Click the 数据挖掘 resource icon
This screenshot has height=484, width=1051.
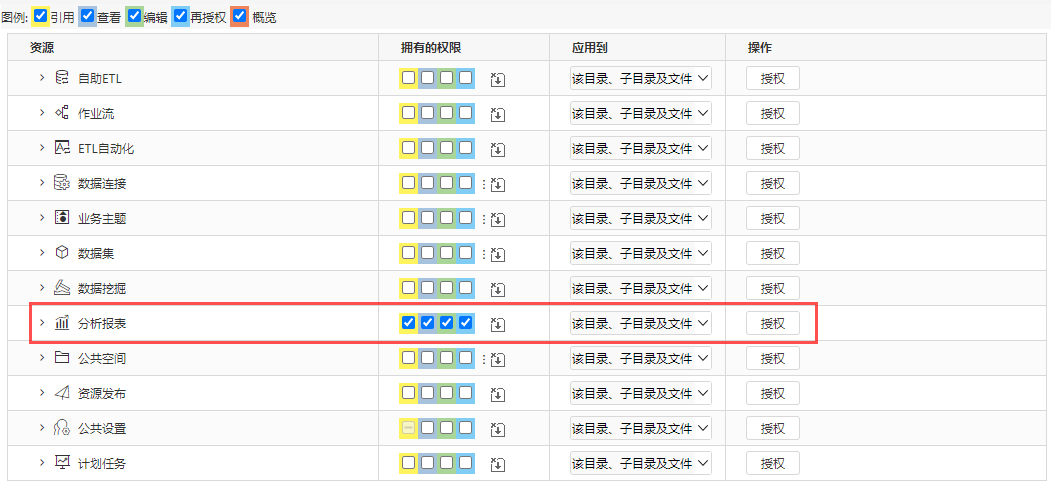tap(62, 288)
